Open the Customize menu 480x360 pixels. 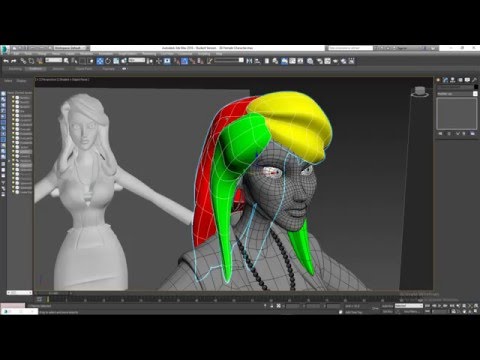click(185, 53)
